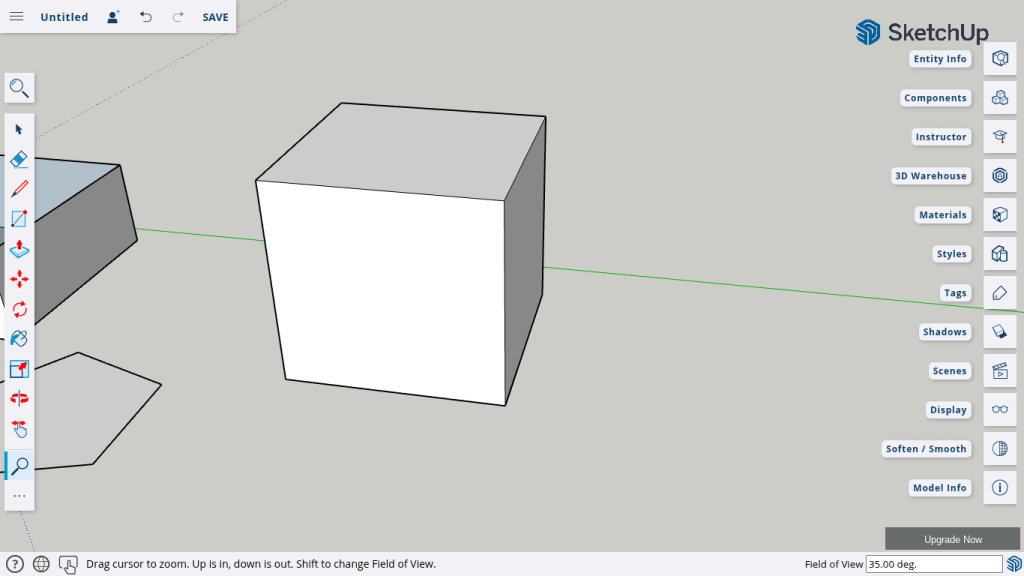Screen dimensions: 1024x576
Task: Open the Materials panel
Action: [x=999, y=215]
